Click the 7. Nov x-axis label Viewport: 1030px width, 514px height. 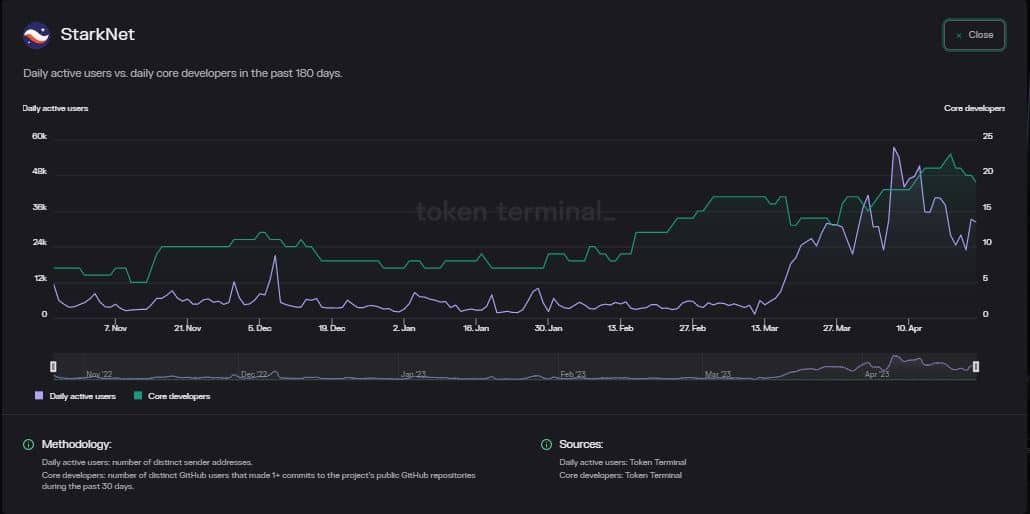click(115, 327)
